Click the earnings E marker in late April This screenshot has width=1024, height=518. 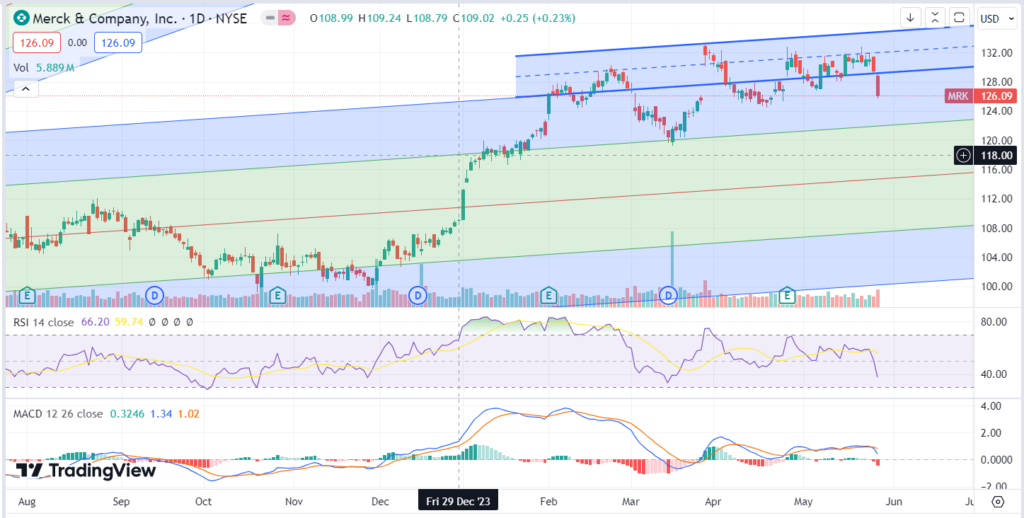788,296
